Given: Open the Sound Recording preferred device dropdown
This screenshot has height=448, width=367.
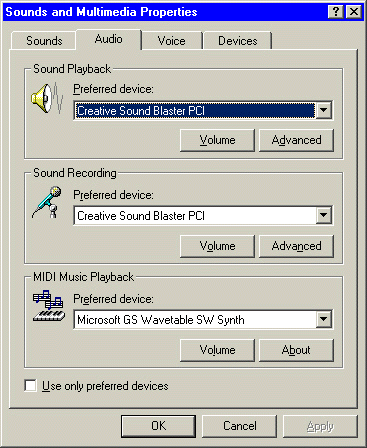Looking at the screenshot, I should click(323, 215).
